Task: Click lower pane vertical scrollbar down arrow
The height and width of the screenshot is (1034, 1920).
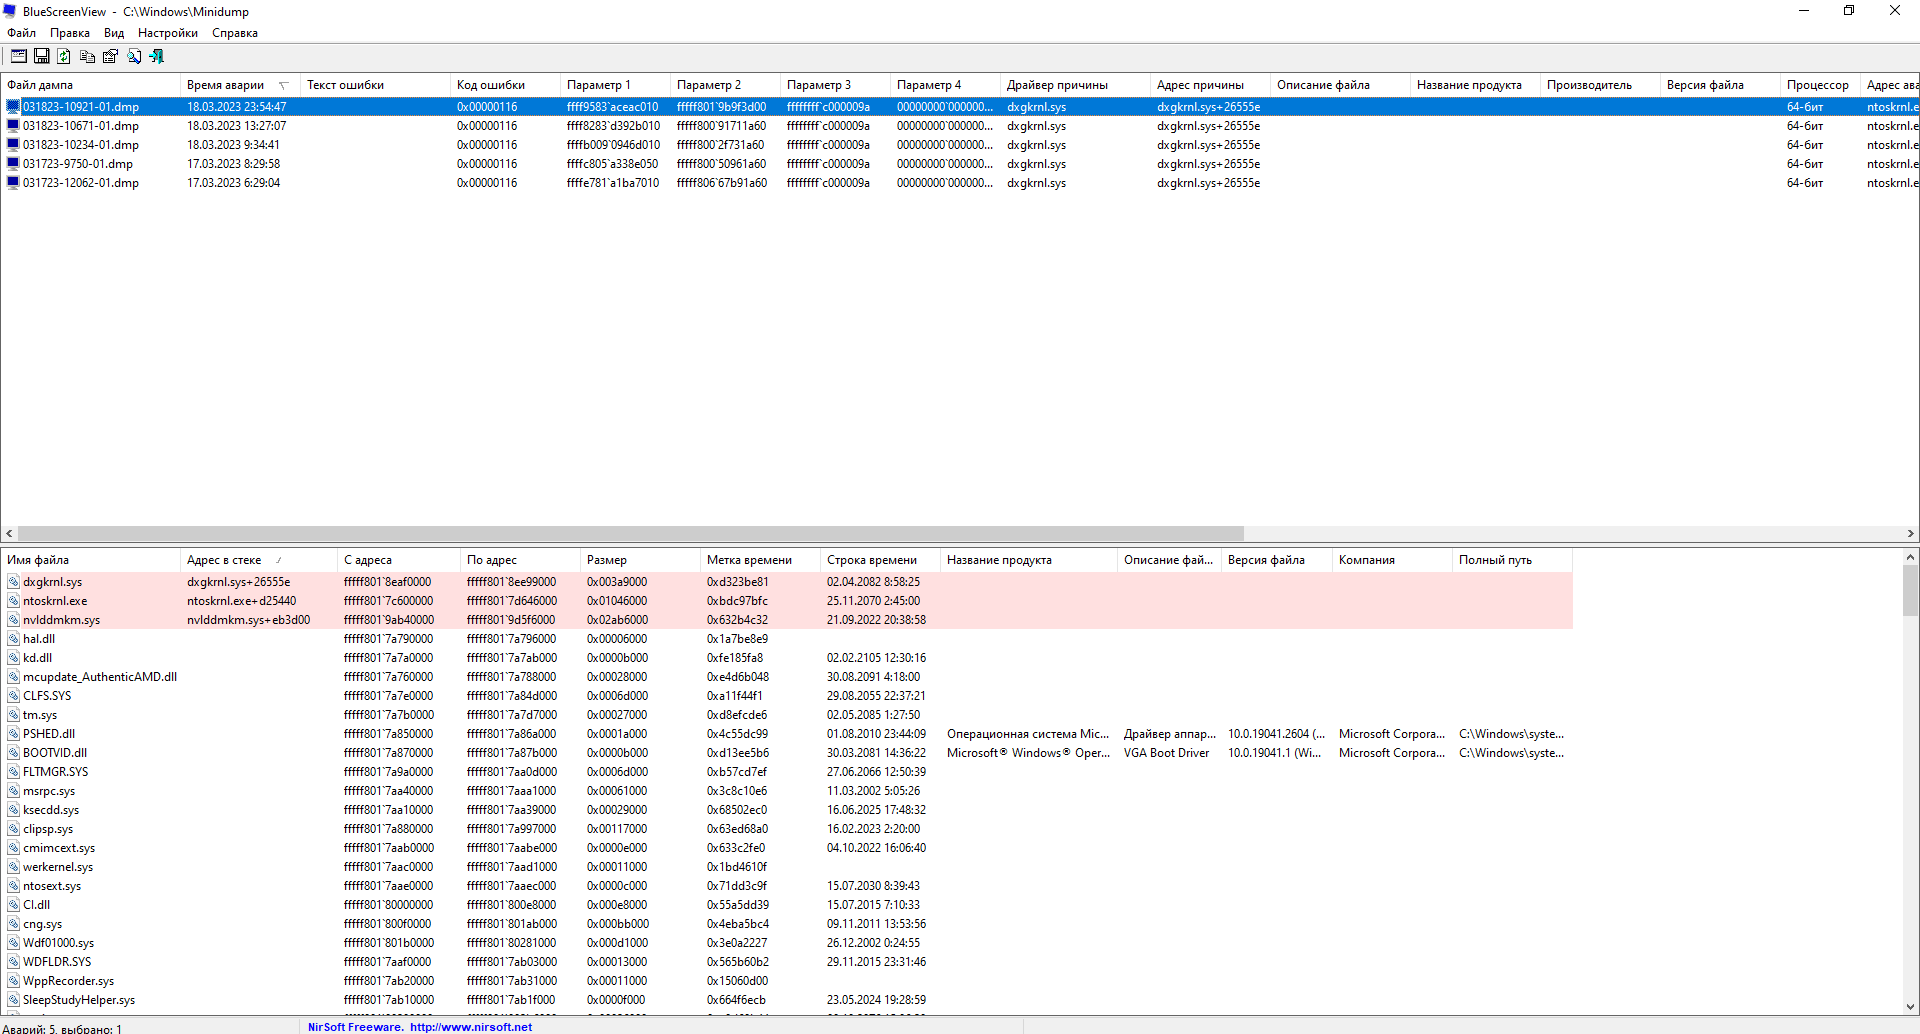Action: point(1910,1007)
